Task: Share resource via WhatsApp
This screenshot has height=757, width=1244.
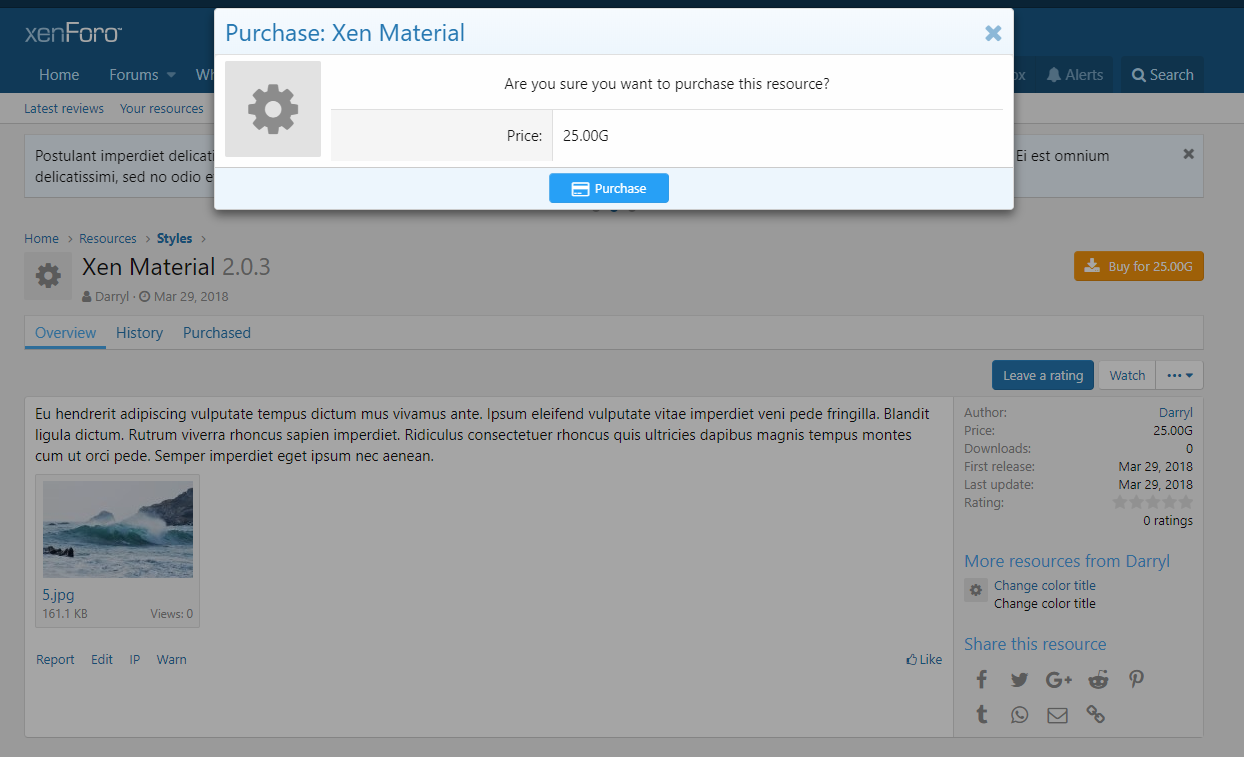Action: pyautogui.click(x=1019, y=715)
